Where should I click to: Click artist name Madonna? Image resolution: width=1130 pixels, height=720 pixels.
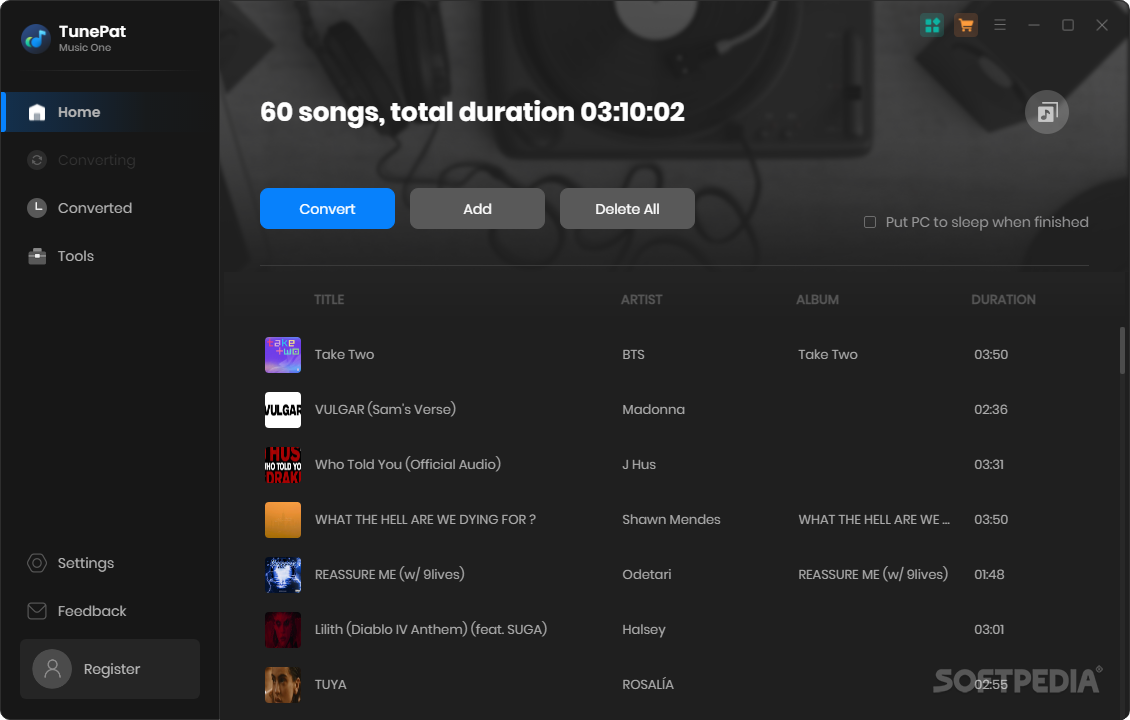(x=654, y=409)
